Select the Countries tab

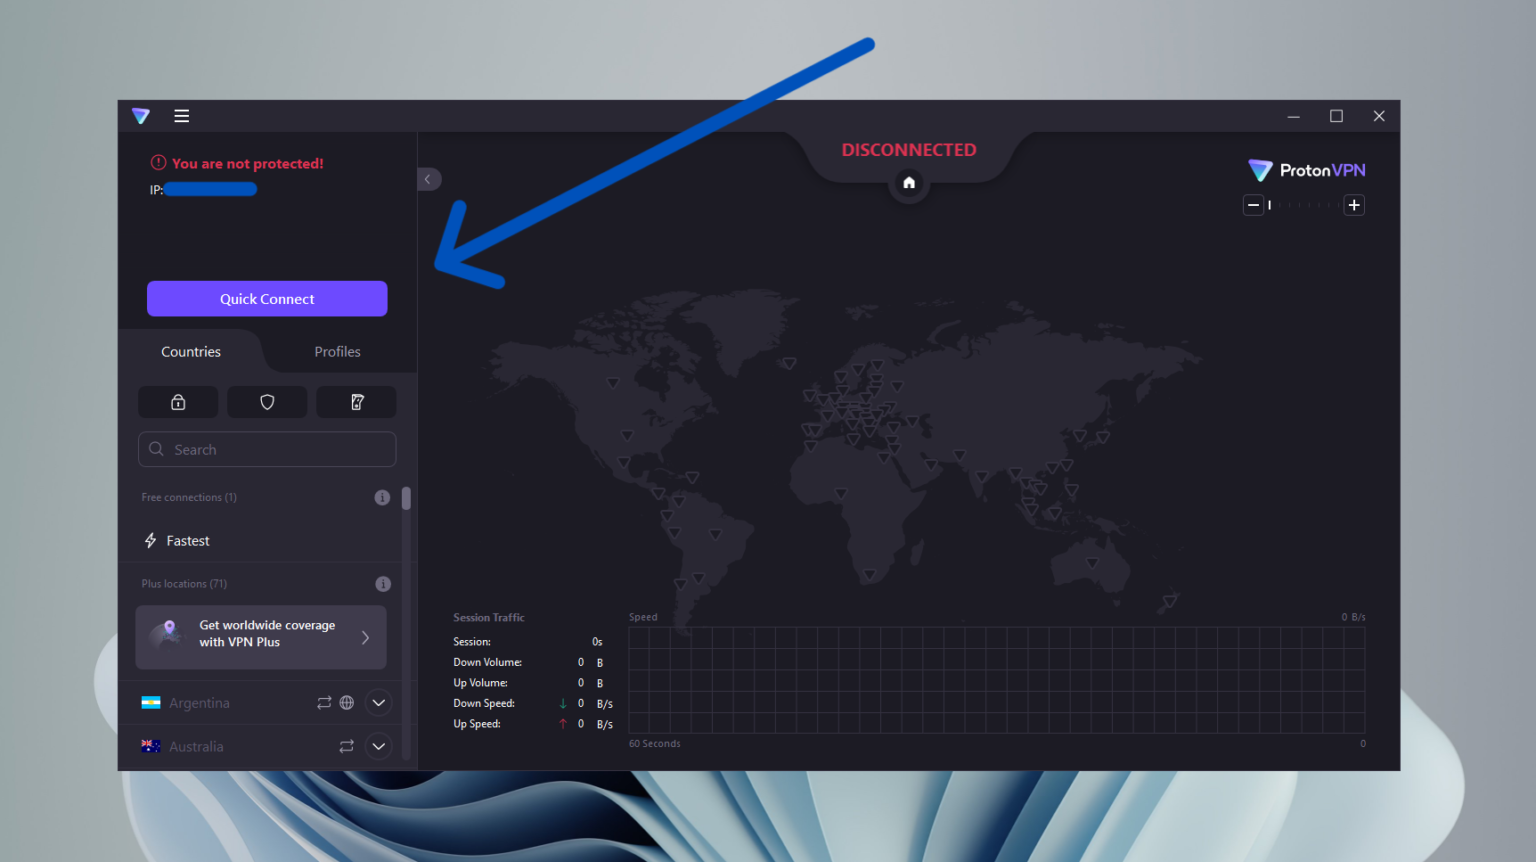[x=190, y=351]
